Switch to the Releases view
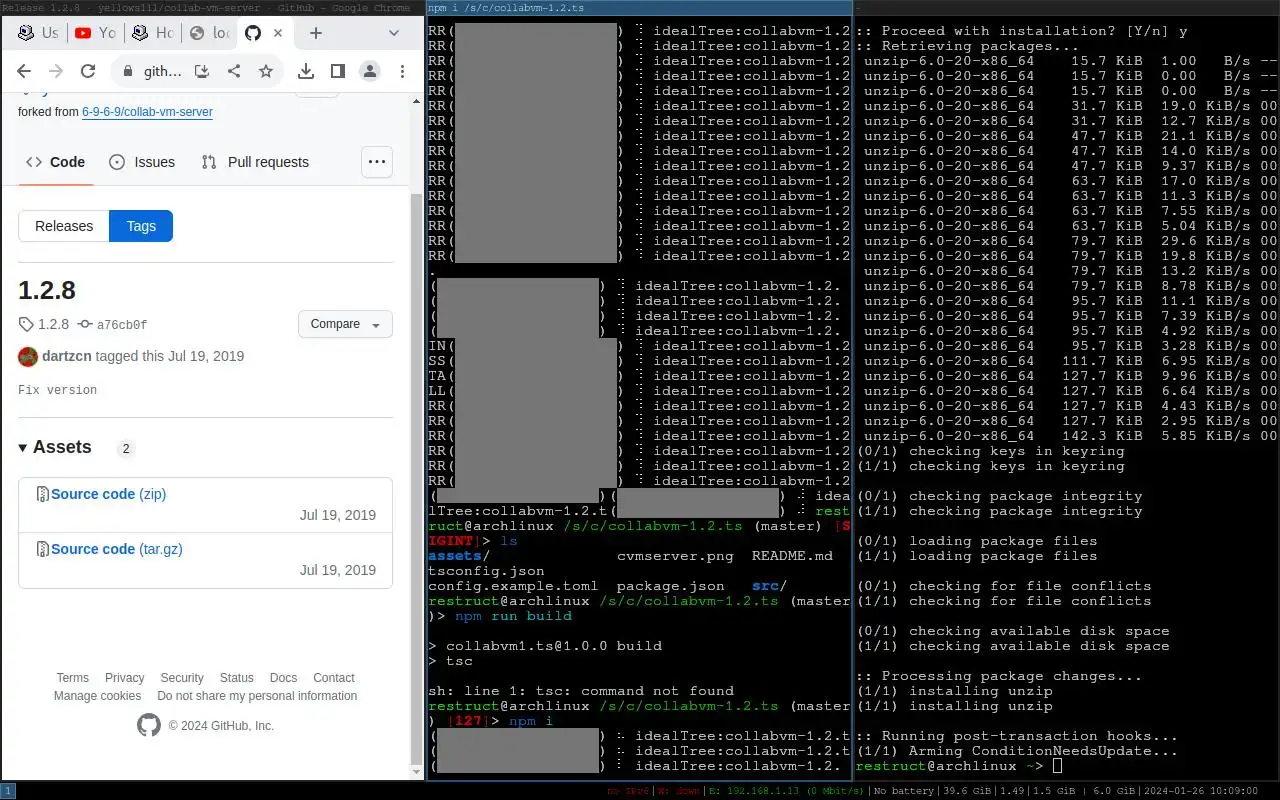The image size is (1280, 800). (64, 226)
